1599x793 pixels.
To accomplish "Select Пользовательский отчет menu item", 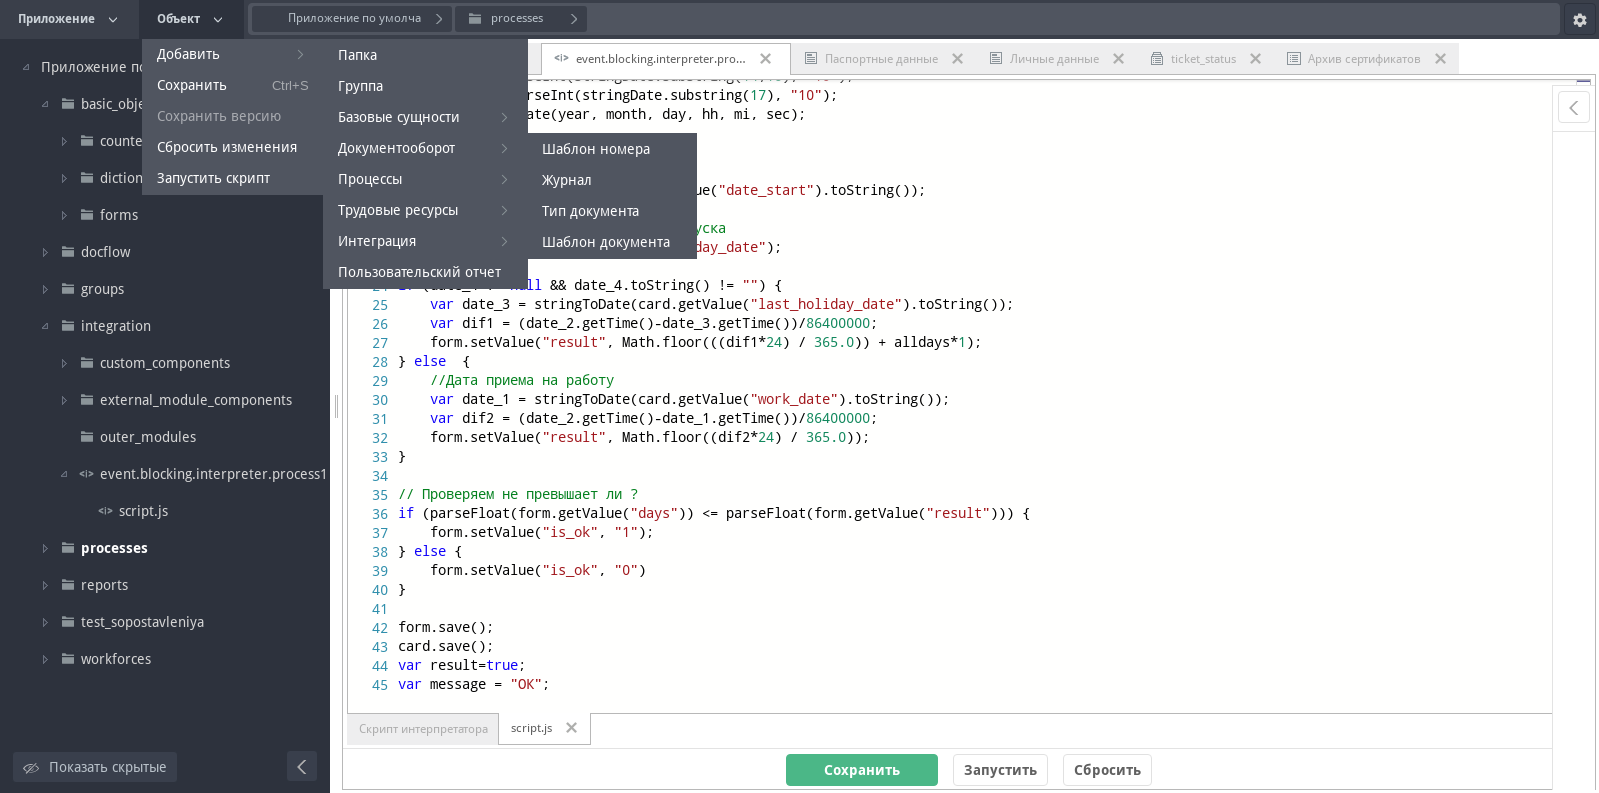I will pyautogui.click(x=425, y=272).
